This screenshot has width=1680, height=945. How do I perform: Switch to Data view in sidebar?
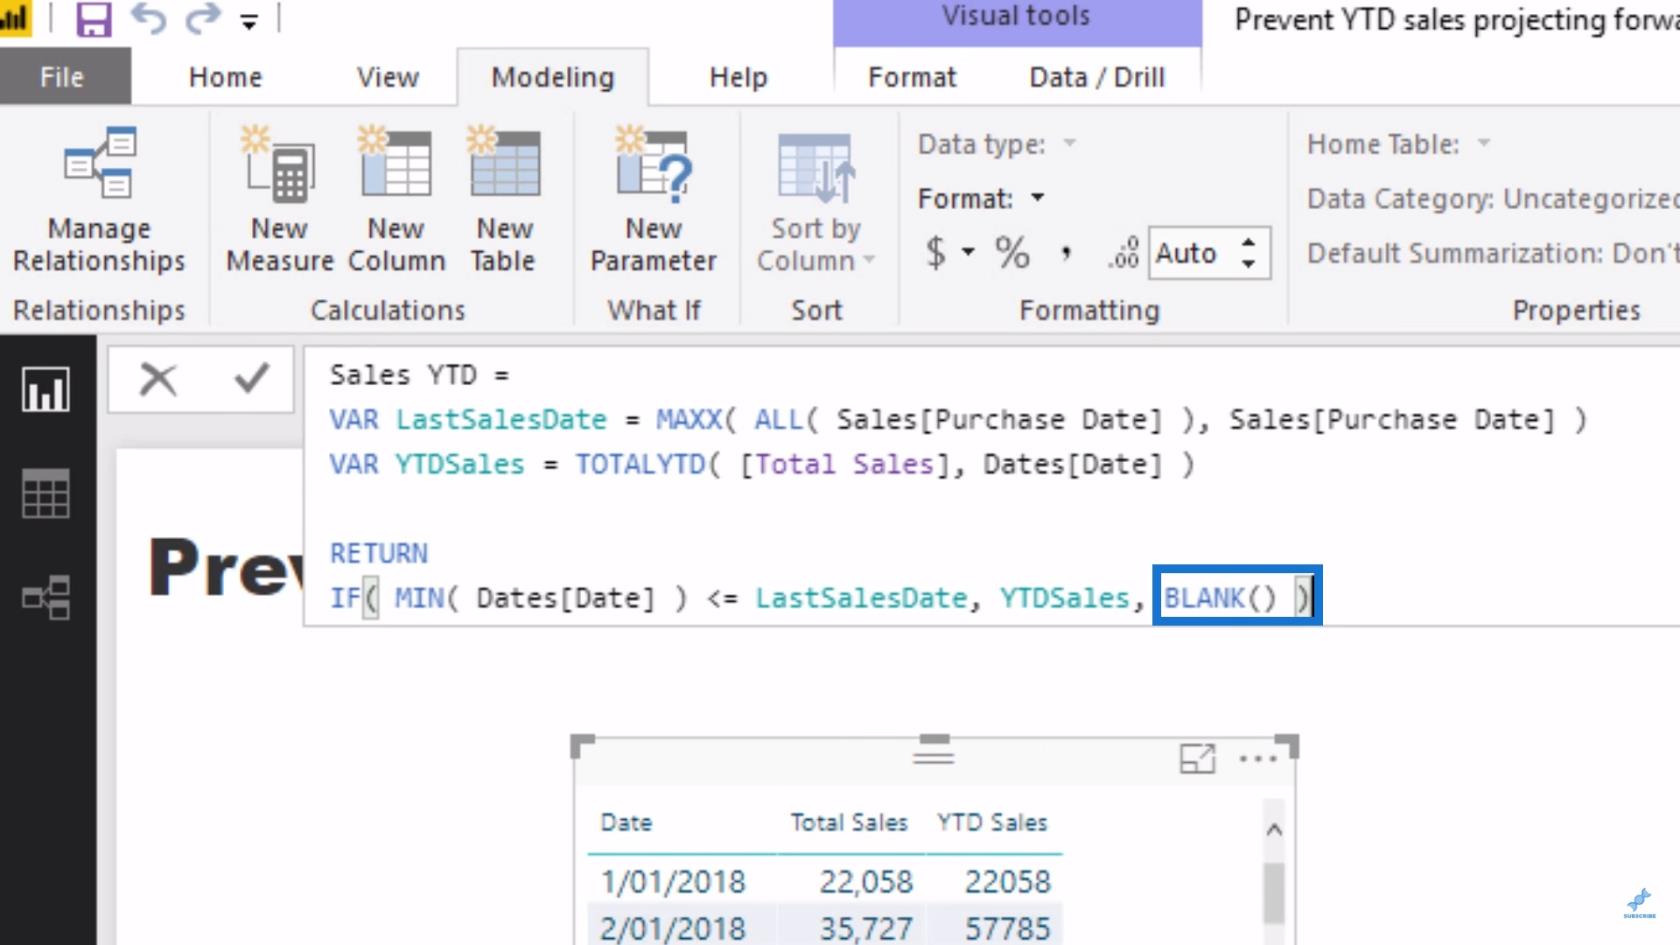(x=46, y=493)
